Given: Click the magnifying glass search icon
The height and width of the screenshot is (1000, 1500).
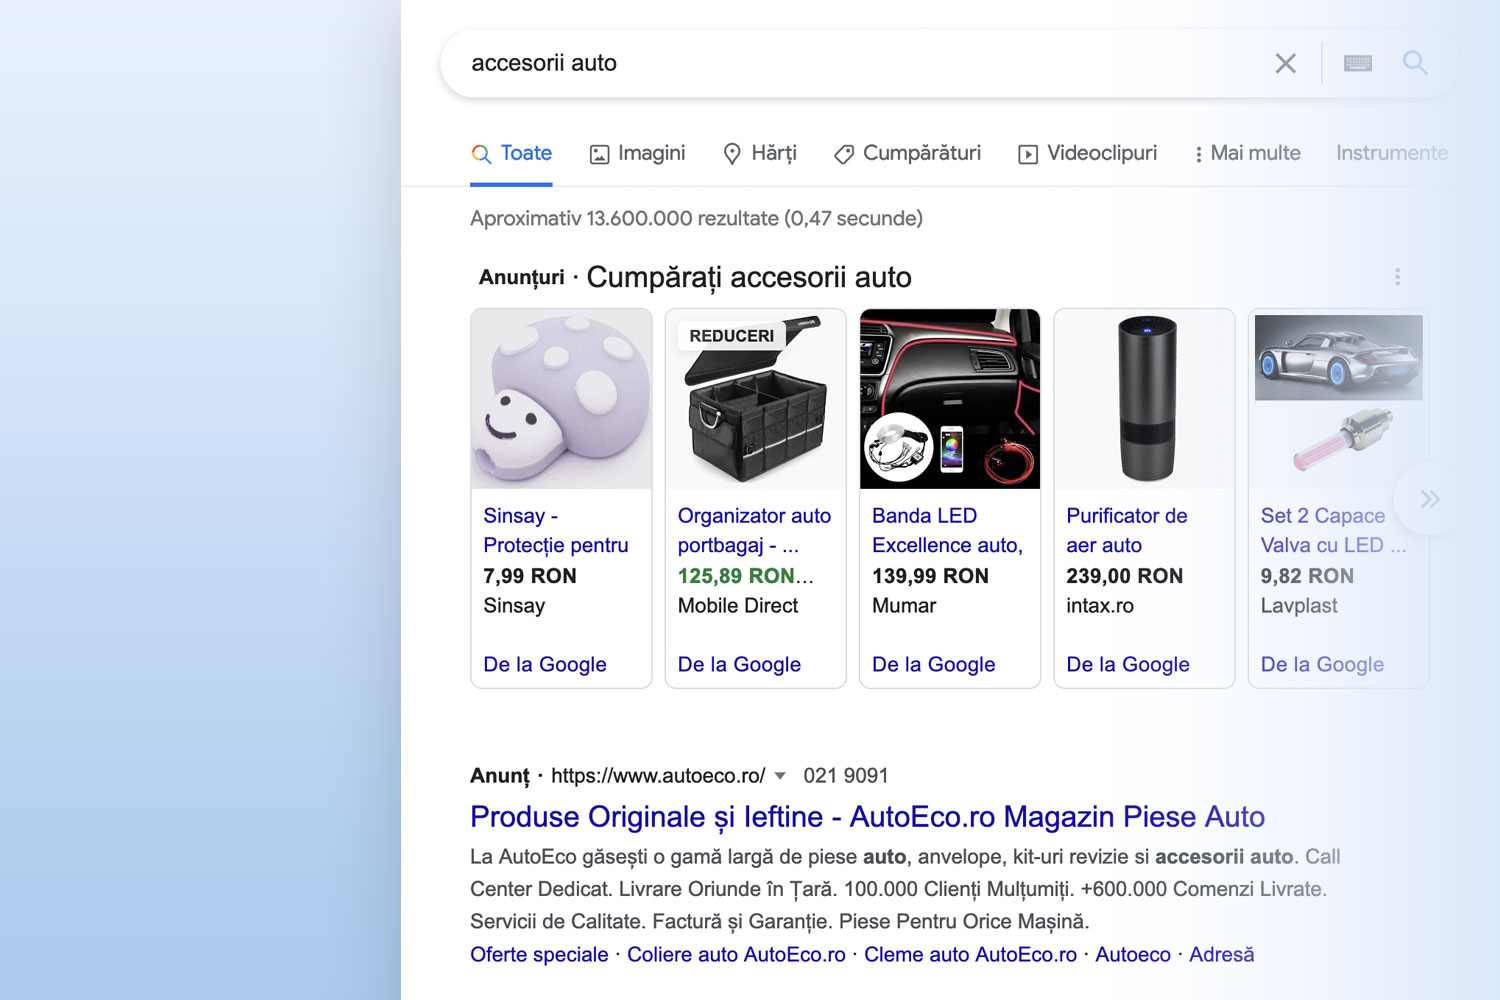Looking at the screenshot, I should click(x=1415, y=63).
